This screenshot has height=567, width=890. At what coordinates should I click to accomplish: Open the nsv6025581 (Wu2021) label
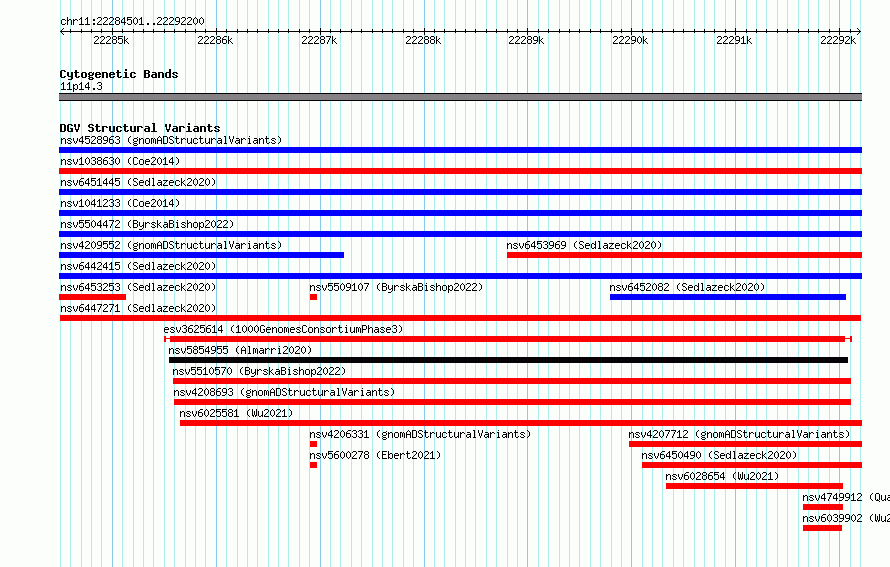[236, 413]
